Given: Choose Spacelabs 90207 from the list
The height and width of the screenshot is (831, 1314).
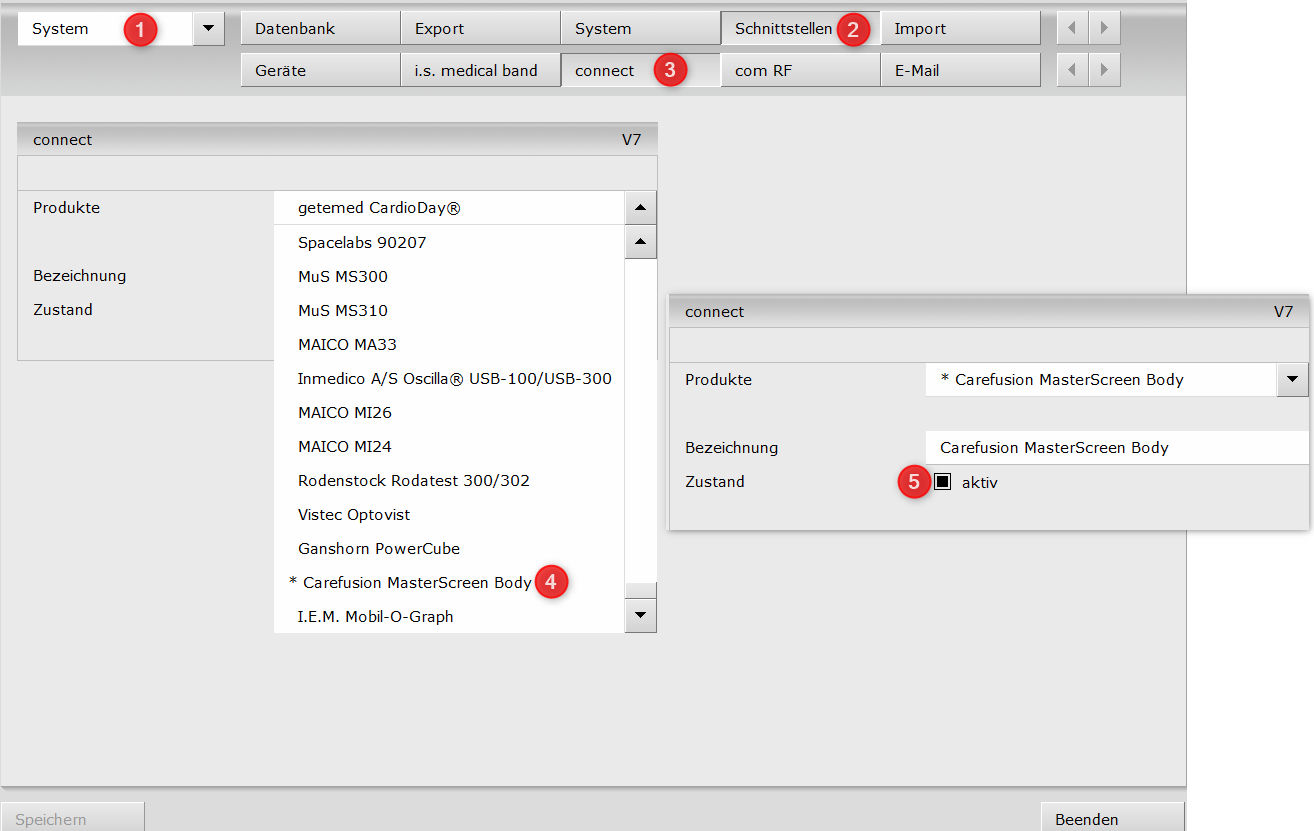Looking at the screenshot, I should coord(449,242).
